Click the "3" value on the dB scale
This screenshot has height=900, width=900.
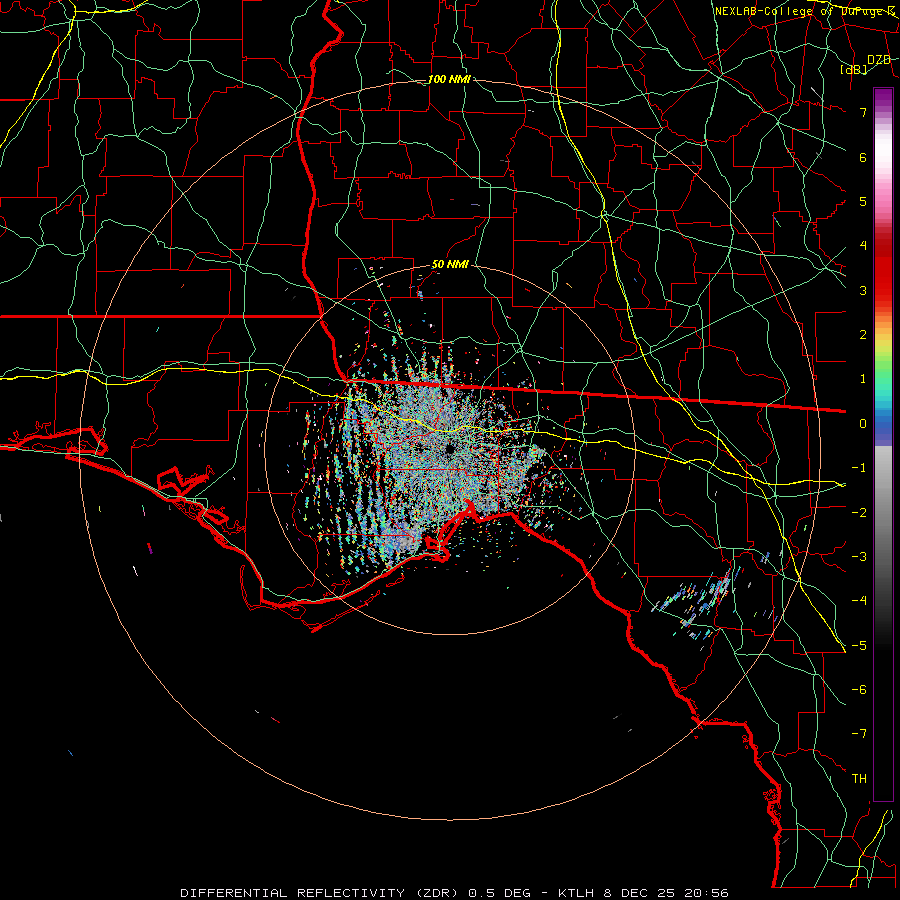[863, 290]
